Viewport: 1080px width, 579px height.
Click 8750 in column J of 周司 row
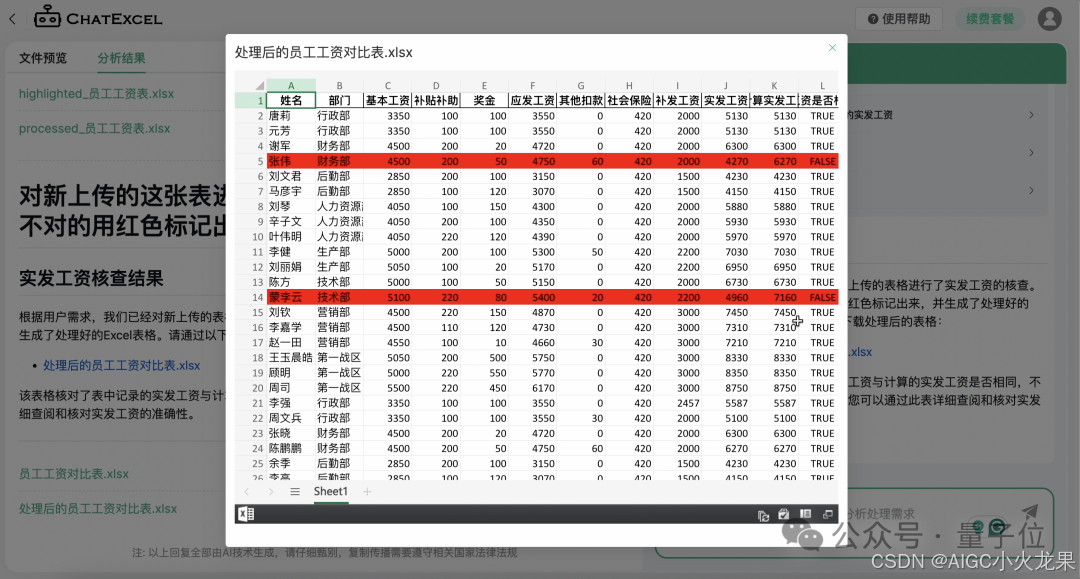[x=726, y=388]
